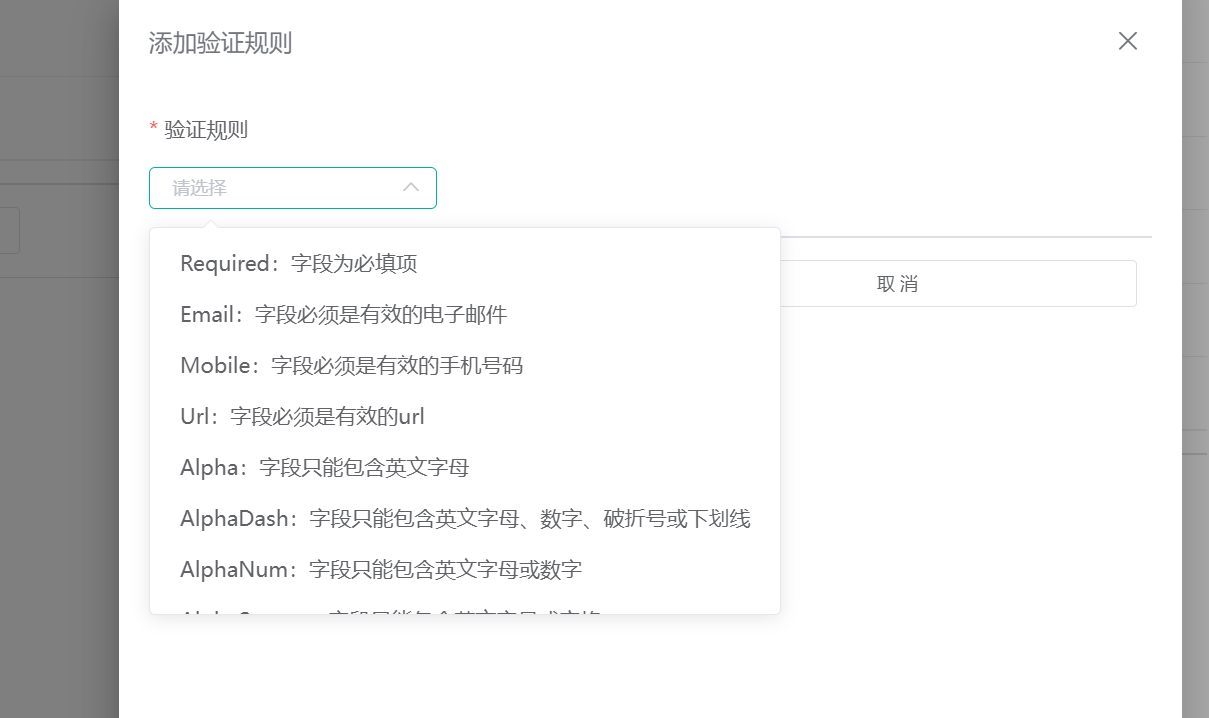
Task: Collapse the validation rule dropdown chevron
Action: tap(410, 187)
